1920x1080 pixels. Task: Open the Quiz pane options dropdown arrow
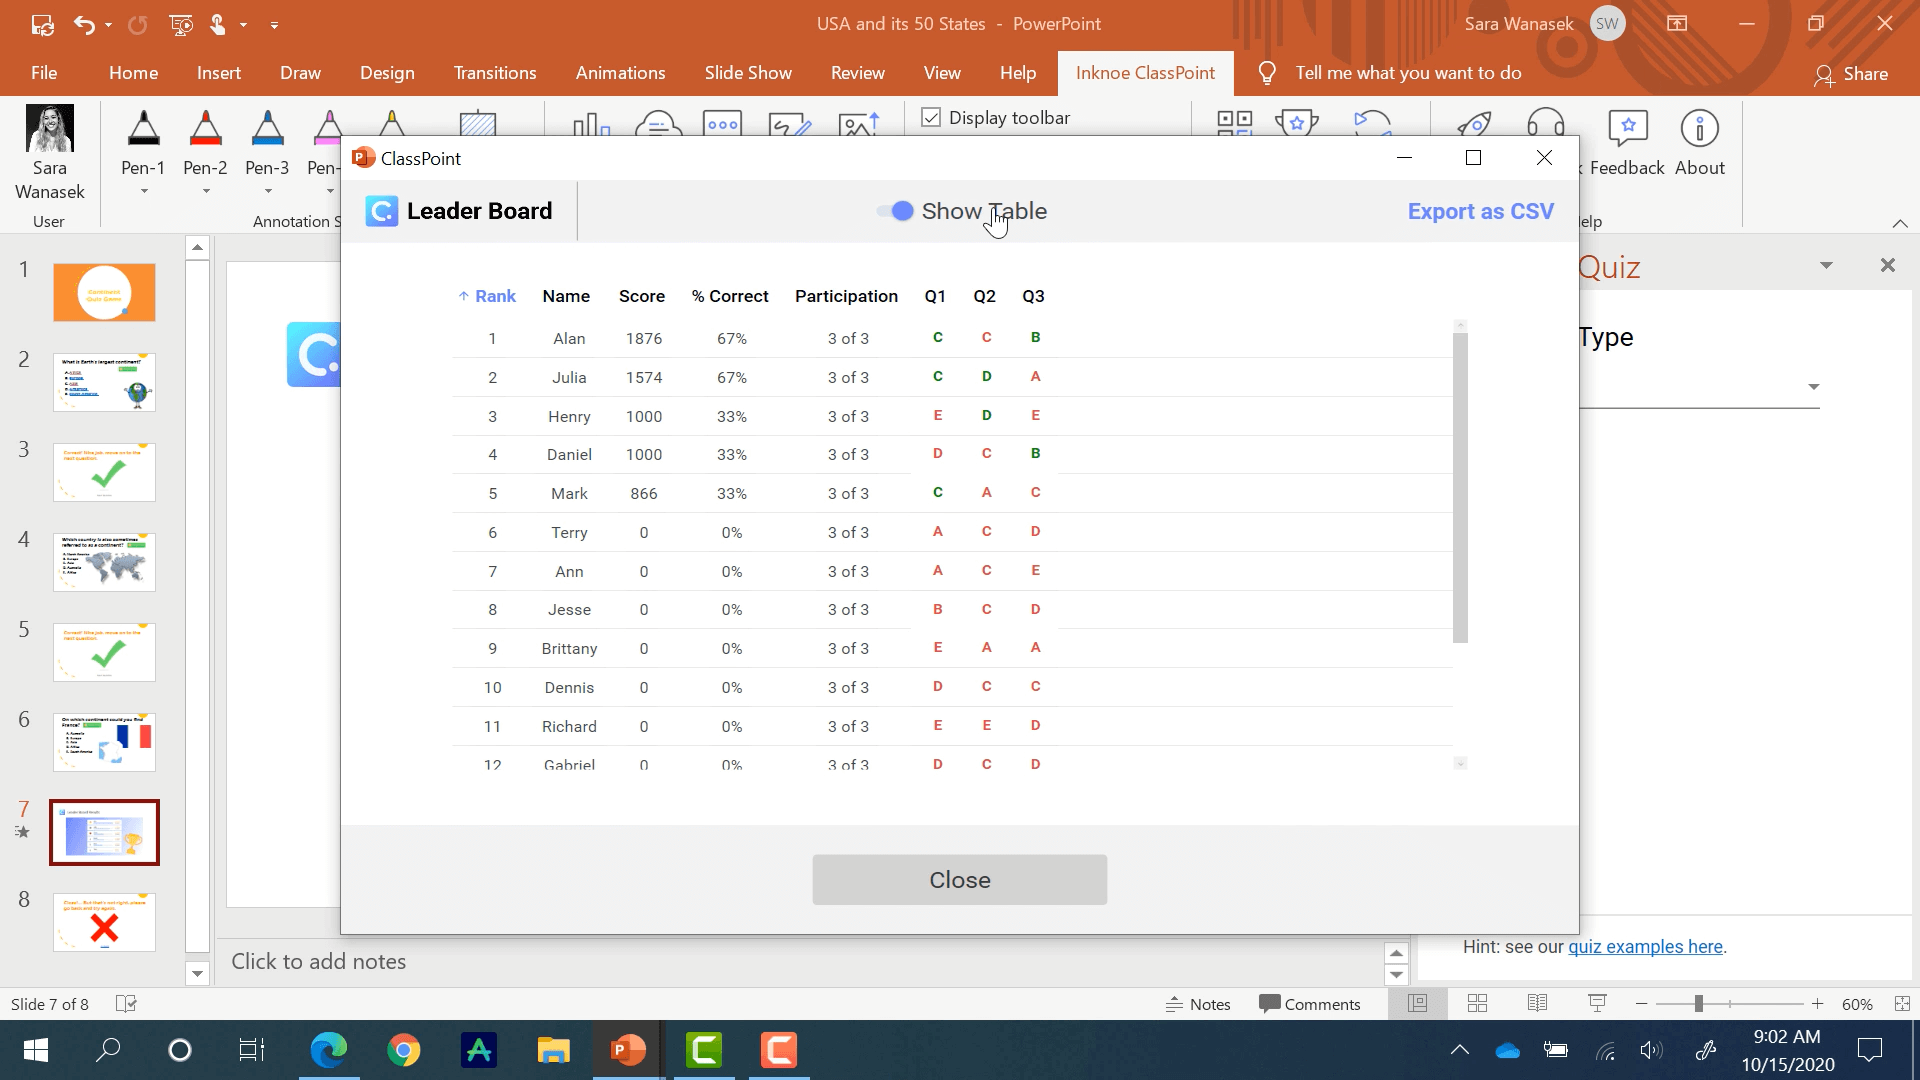1826,266
